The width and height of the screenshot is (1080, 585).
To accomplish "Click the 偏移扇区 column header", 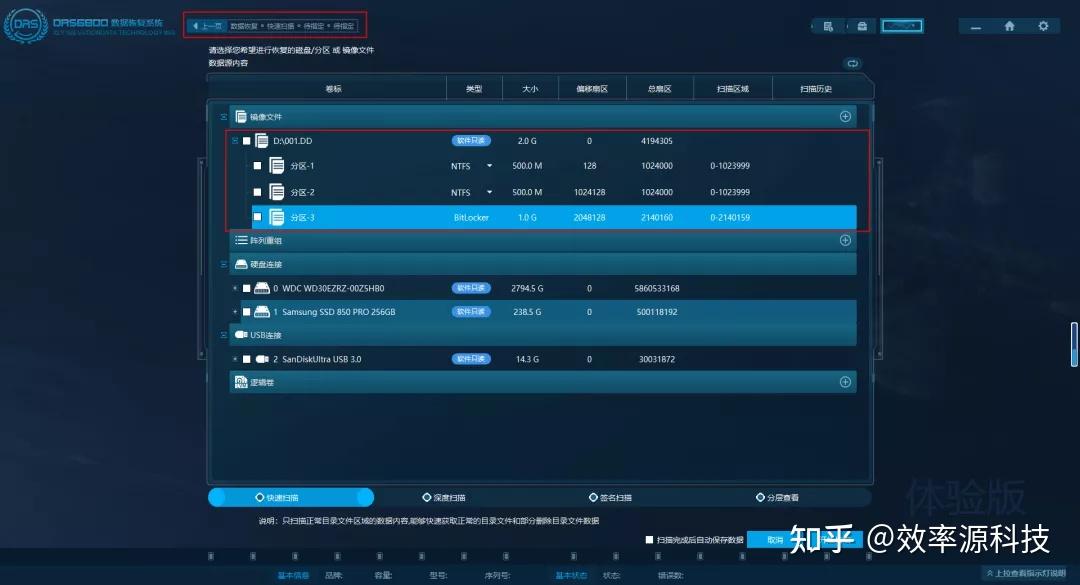I will [592, 89].
